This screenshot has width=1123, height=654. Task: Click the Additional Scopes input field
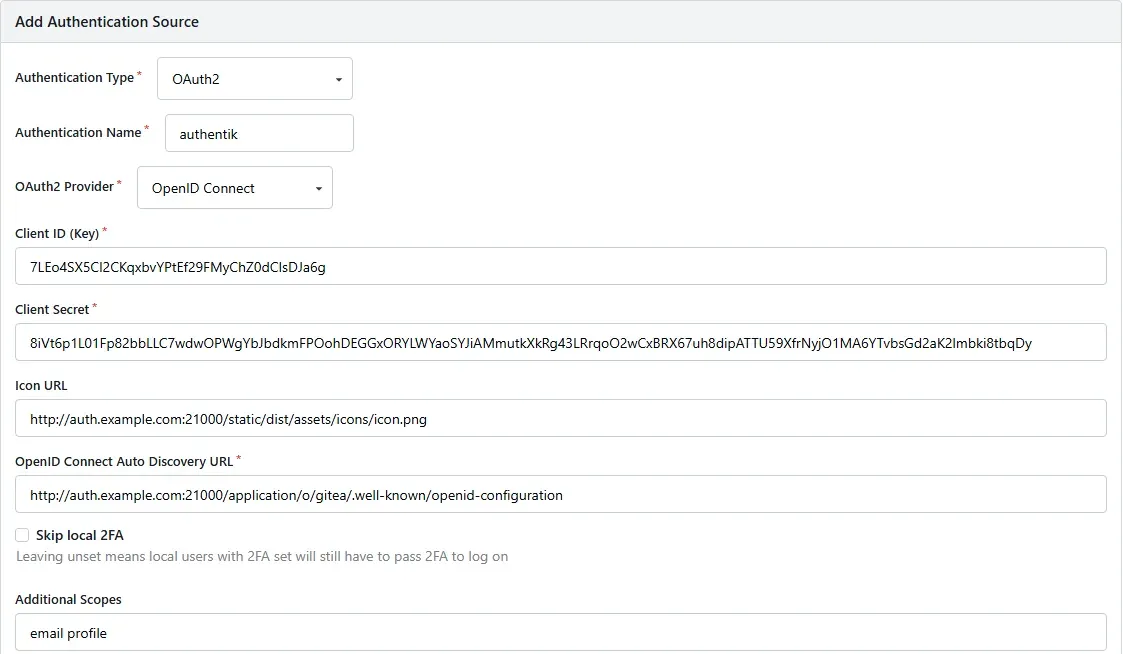pyautogui.click(x=561, y=633)
